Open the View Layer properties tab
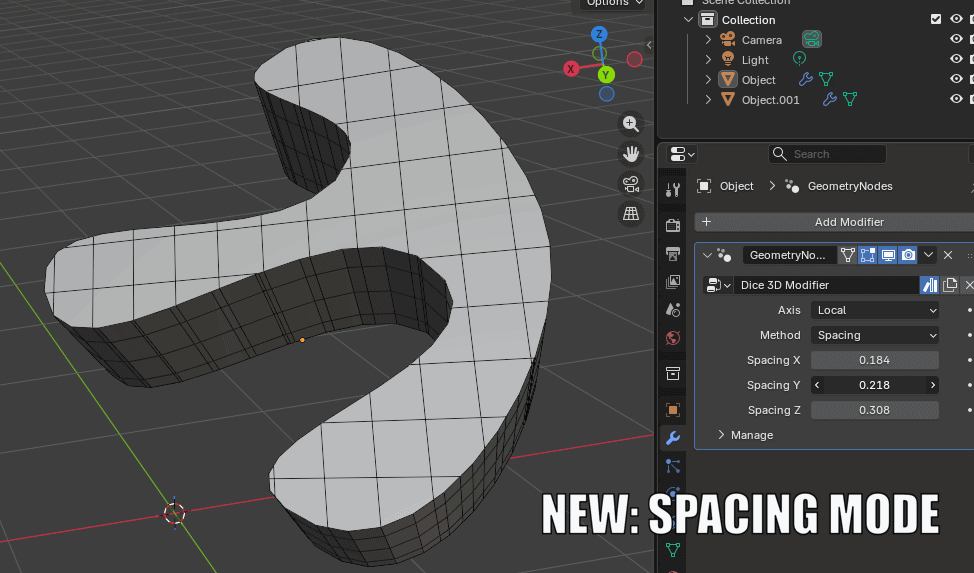The width and height of the screenshot is (974, 573). click(673, 282)
